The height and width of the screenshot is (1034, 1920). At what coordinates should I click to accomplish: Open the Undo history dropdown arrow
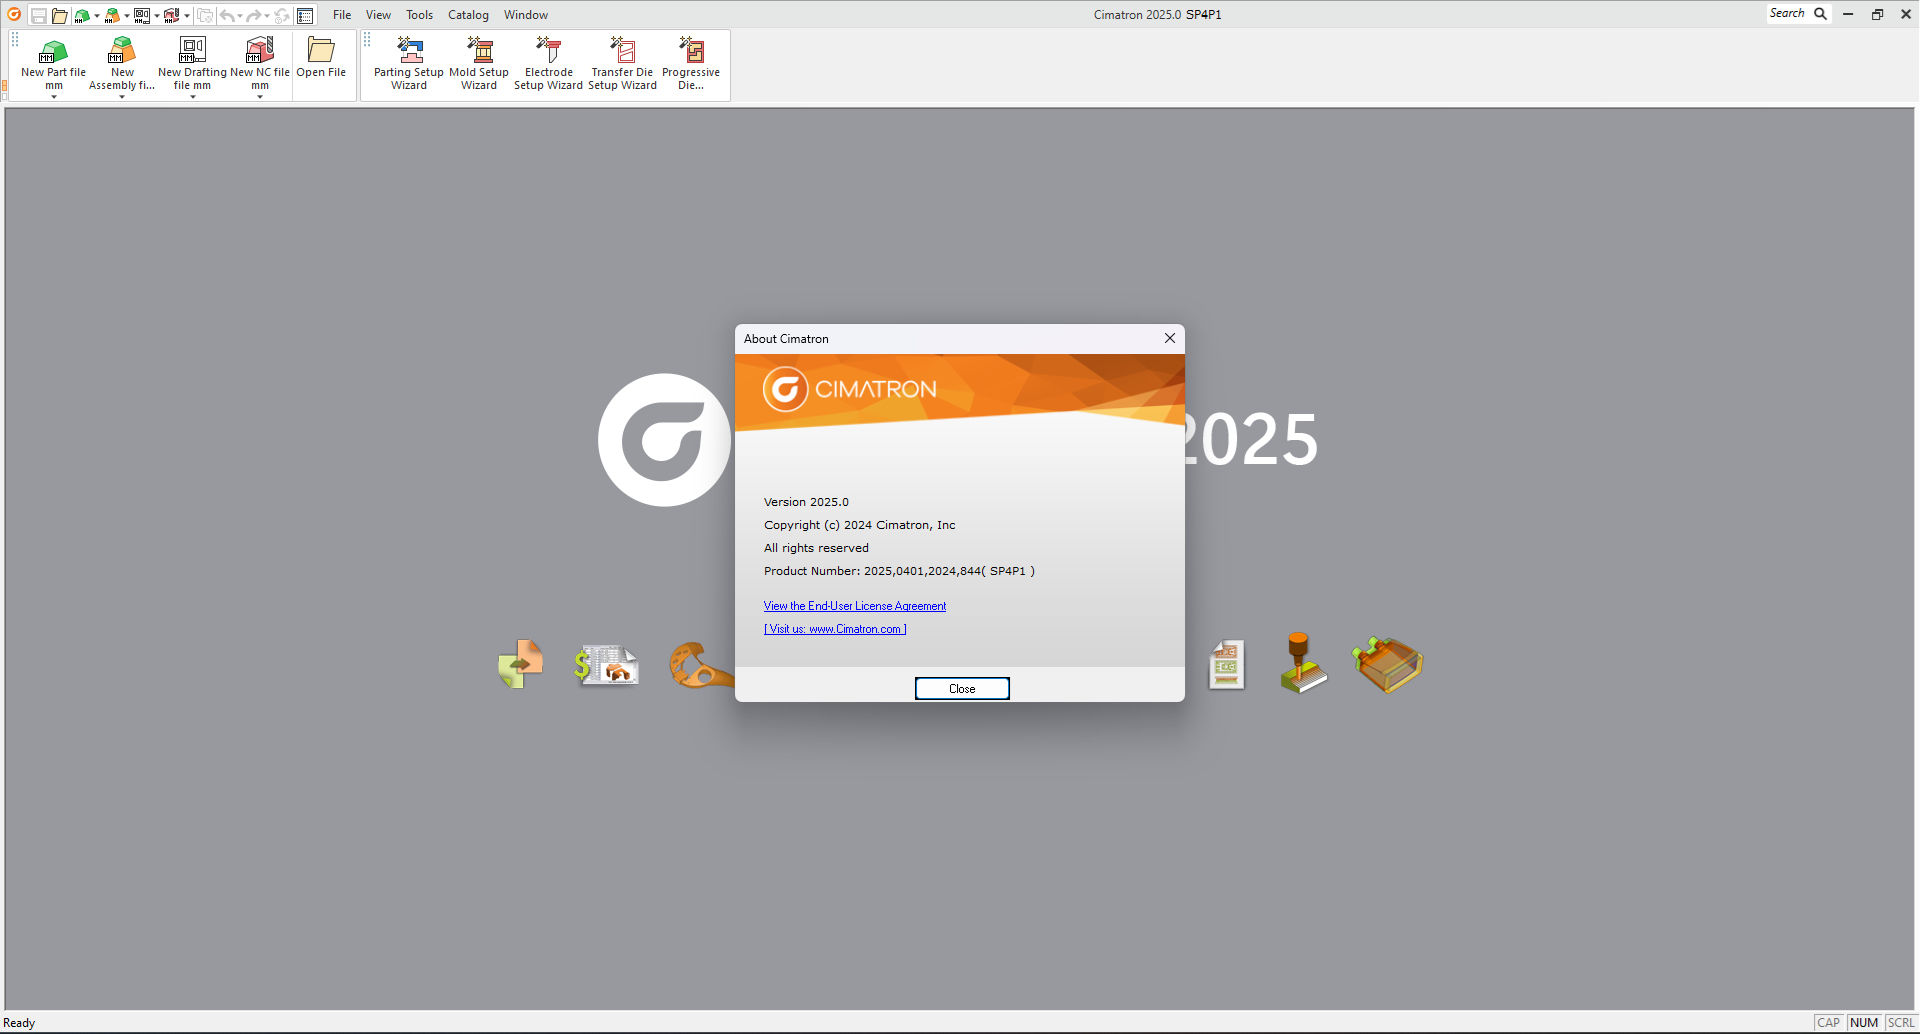(x=240, y=16)
